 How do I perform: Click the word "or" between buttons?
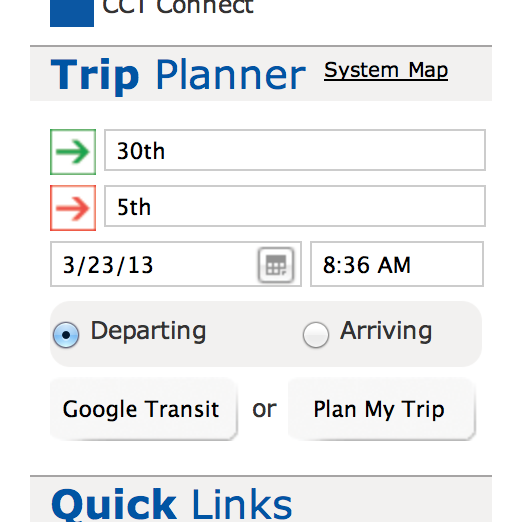(x=264, y=409)
